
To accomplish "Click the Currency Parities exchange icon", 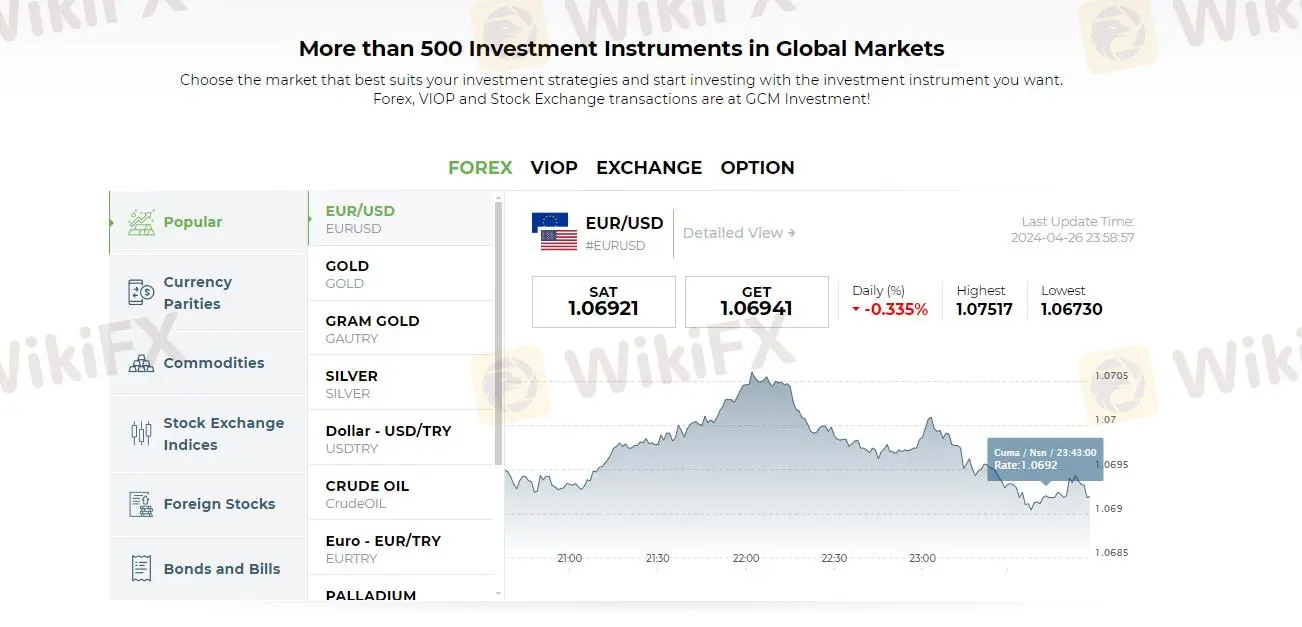I will pyautogui.click(x=141, y=292).
